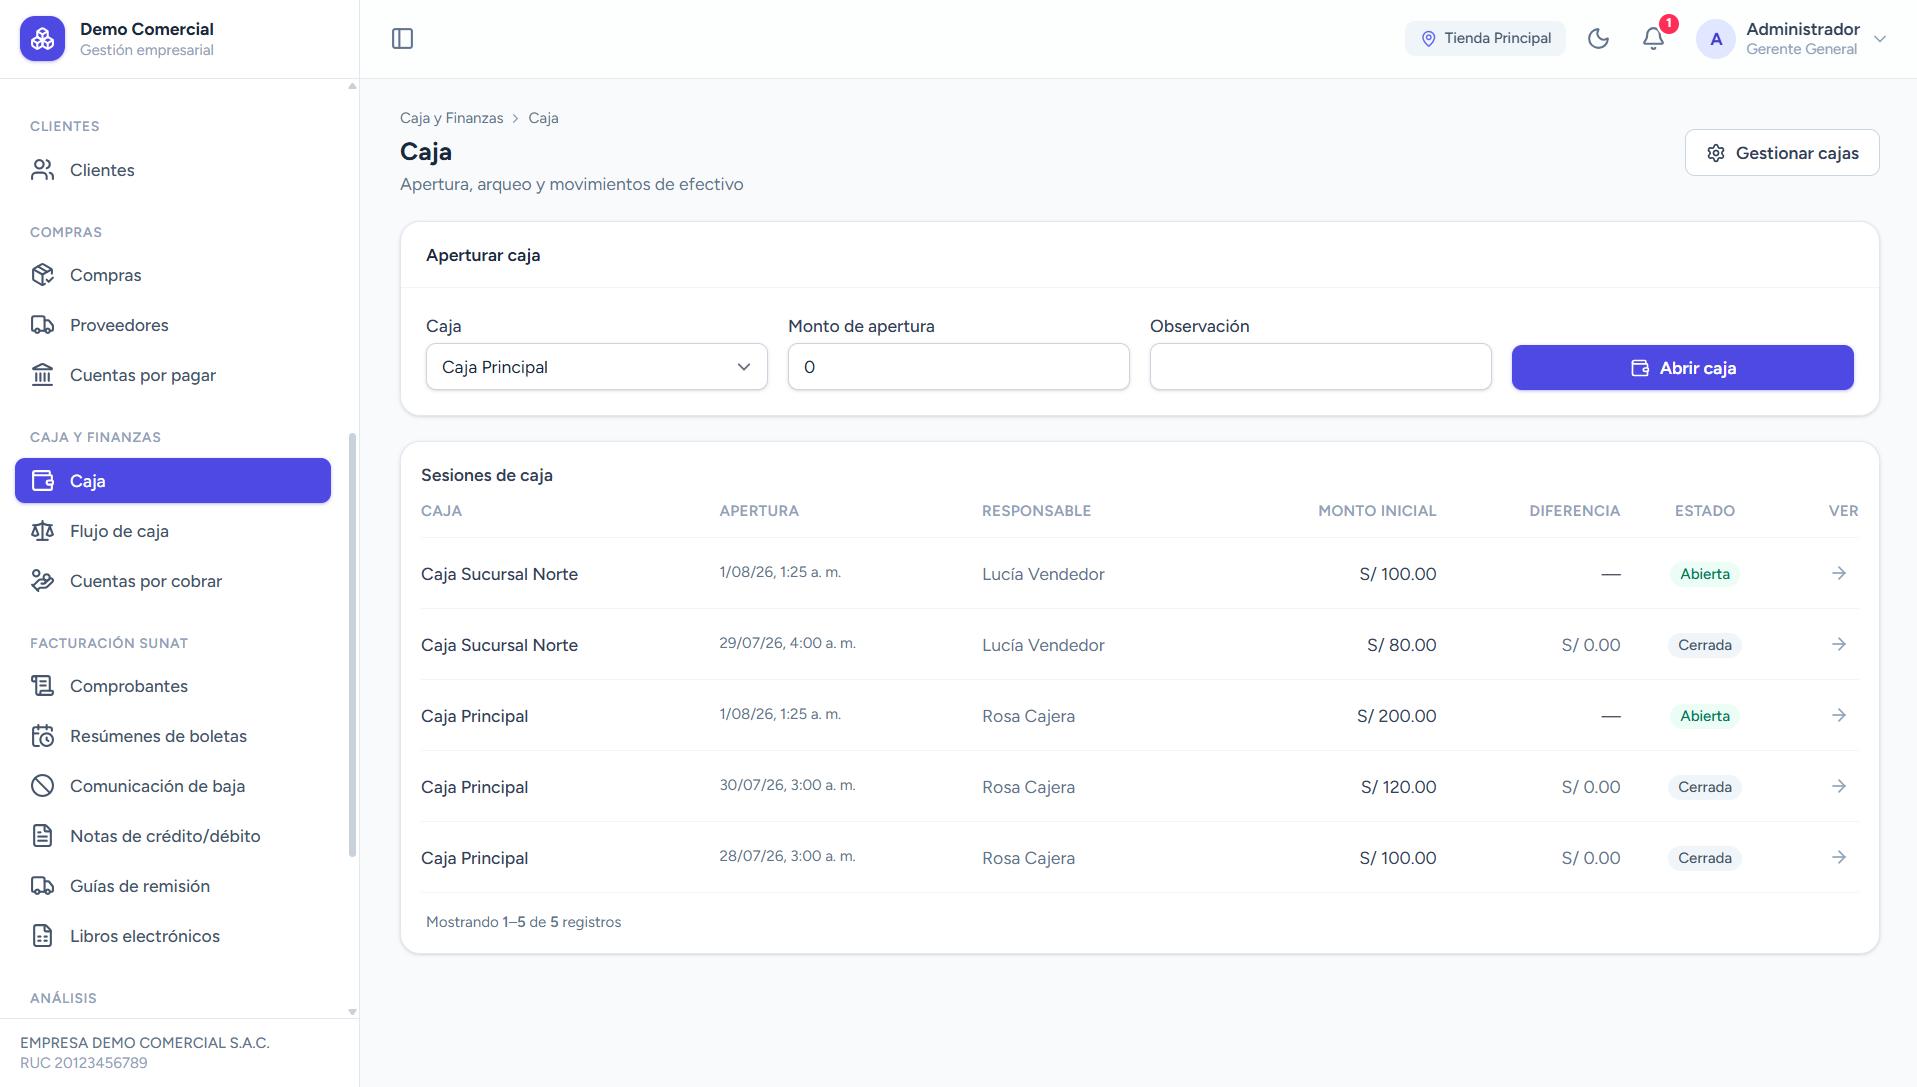Click the Administrador avatar circle
This screenshot has width=1917, height=1087.
pyautogui.click(x=1716, y=39)
